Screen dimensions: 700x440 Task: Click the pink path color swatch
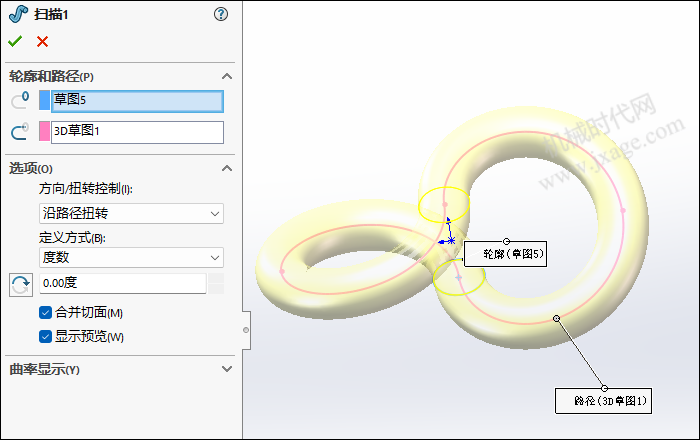(x=45, y=132)
